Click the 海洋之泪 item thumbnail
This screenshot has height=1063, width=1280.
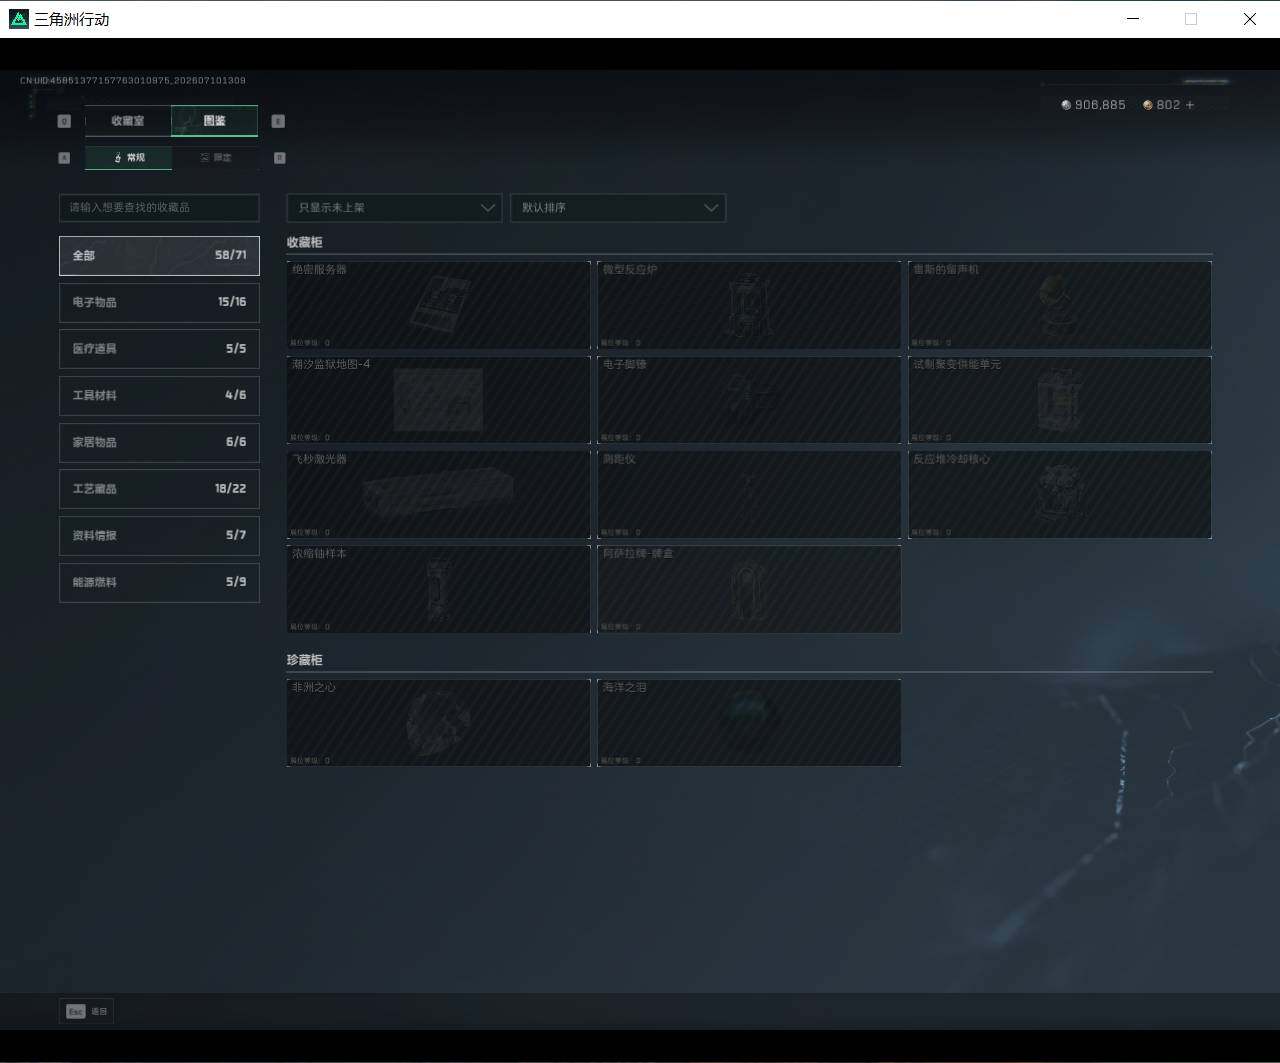[x=749, y=722]
